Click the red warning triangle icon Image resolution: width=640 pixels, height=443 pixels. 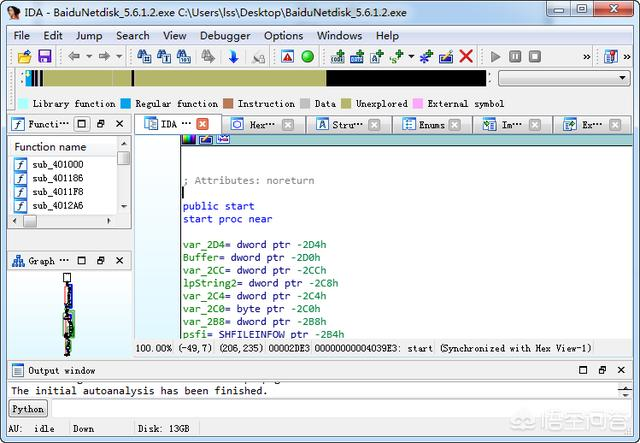[288, 56]
